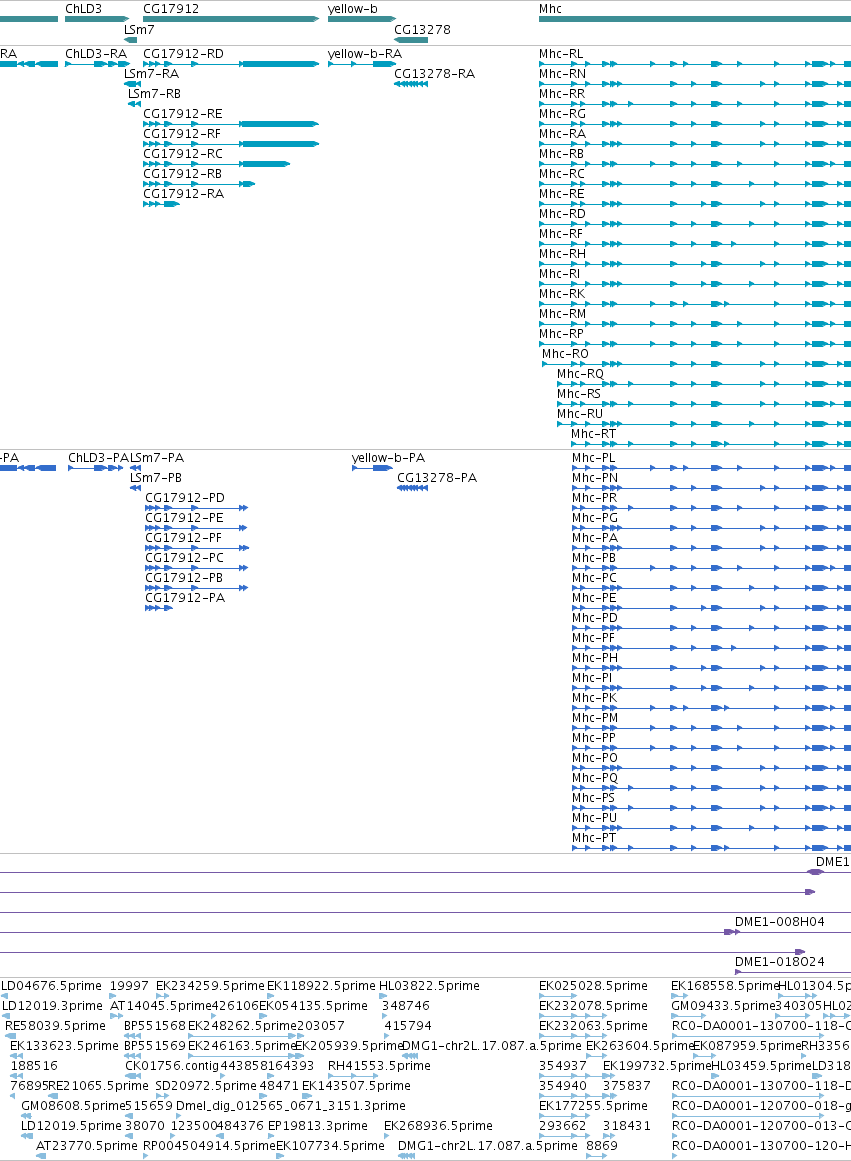The image size is (851, 1161).
Task: Click transcript Mhc-RL
Action: coord(561,54)
